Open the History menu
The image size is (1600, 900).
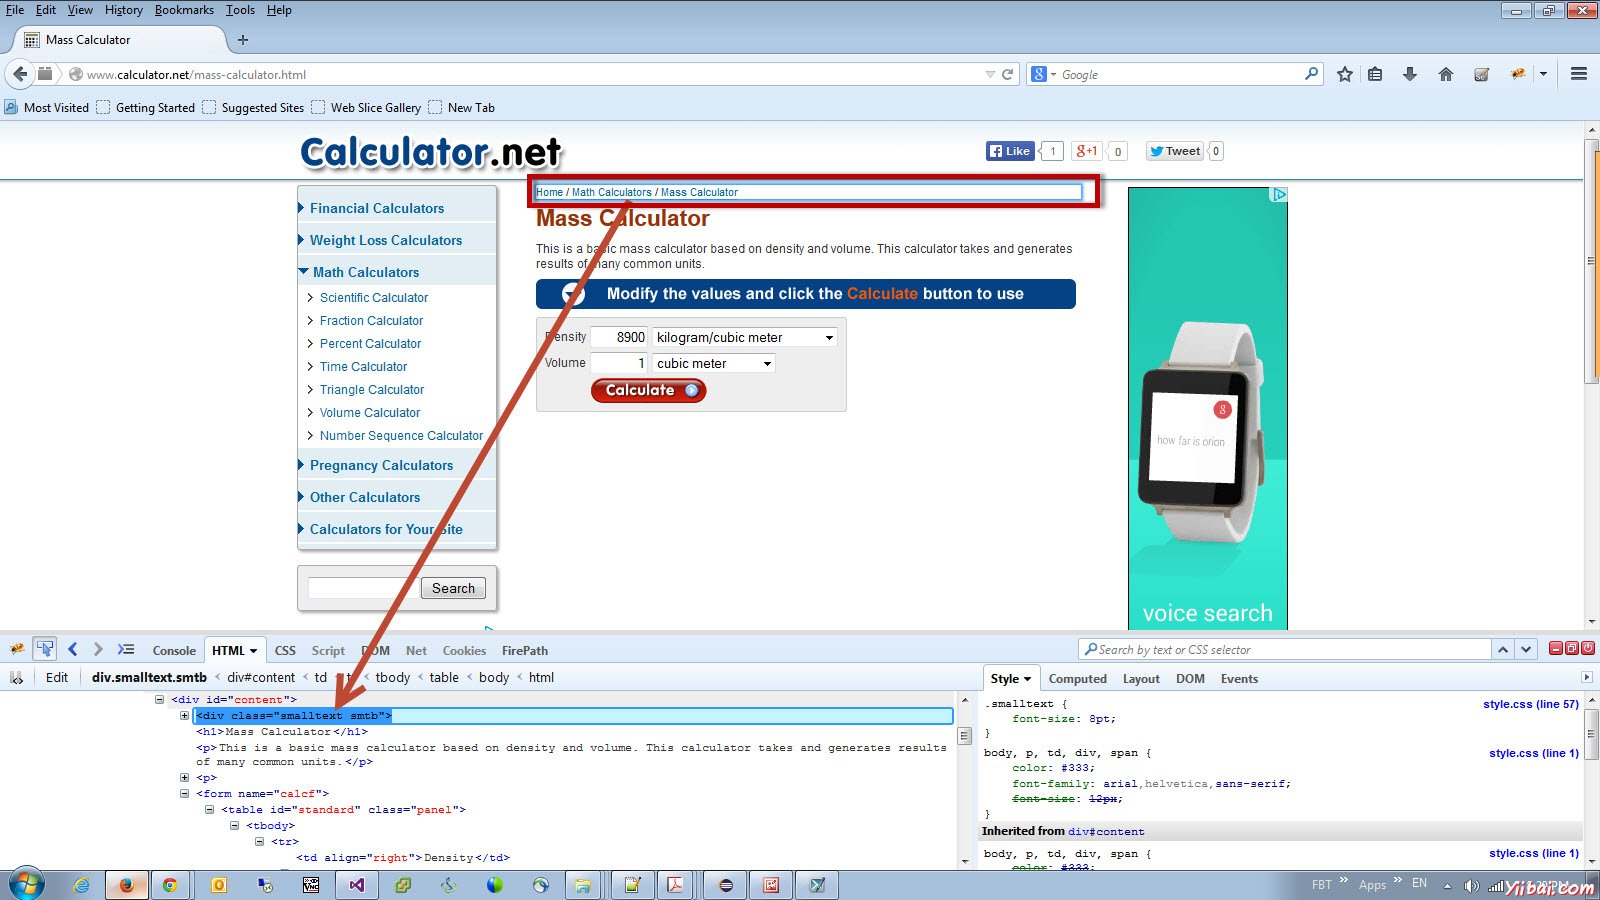[123, 10]
